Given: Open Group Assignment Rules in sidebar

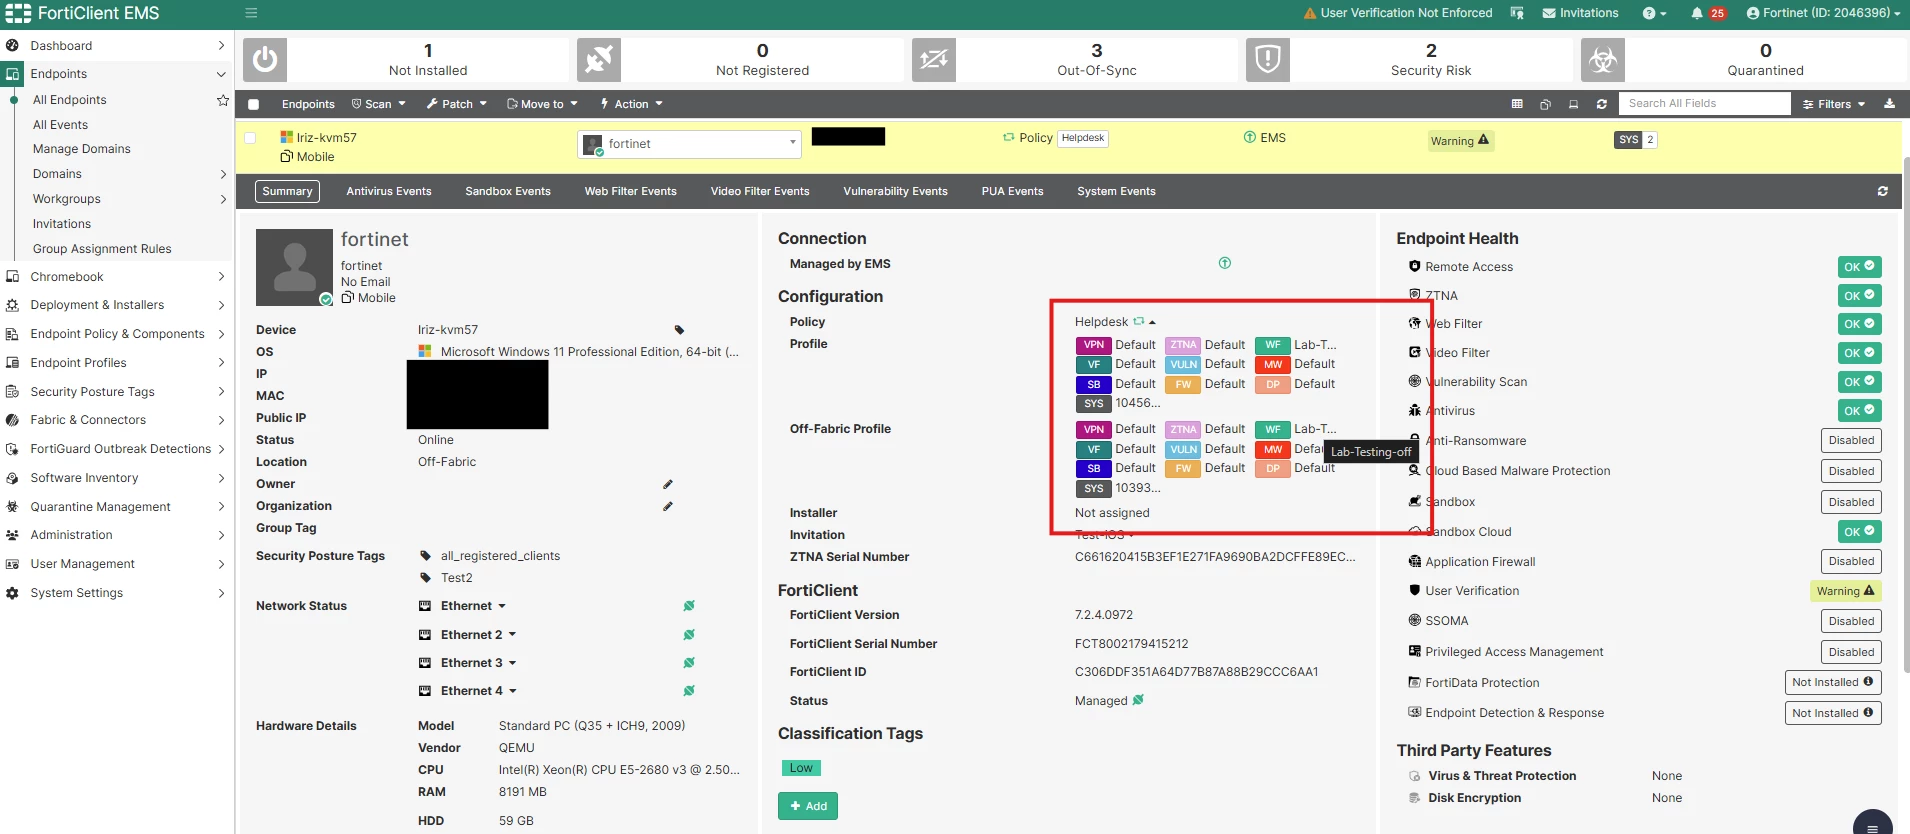Looking at the screenshot, I should pyautogui.click(x=102, y=249).
